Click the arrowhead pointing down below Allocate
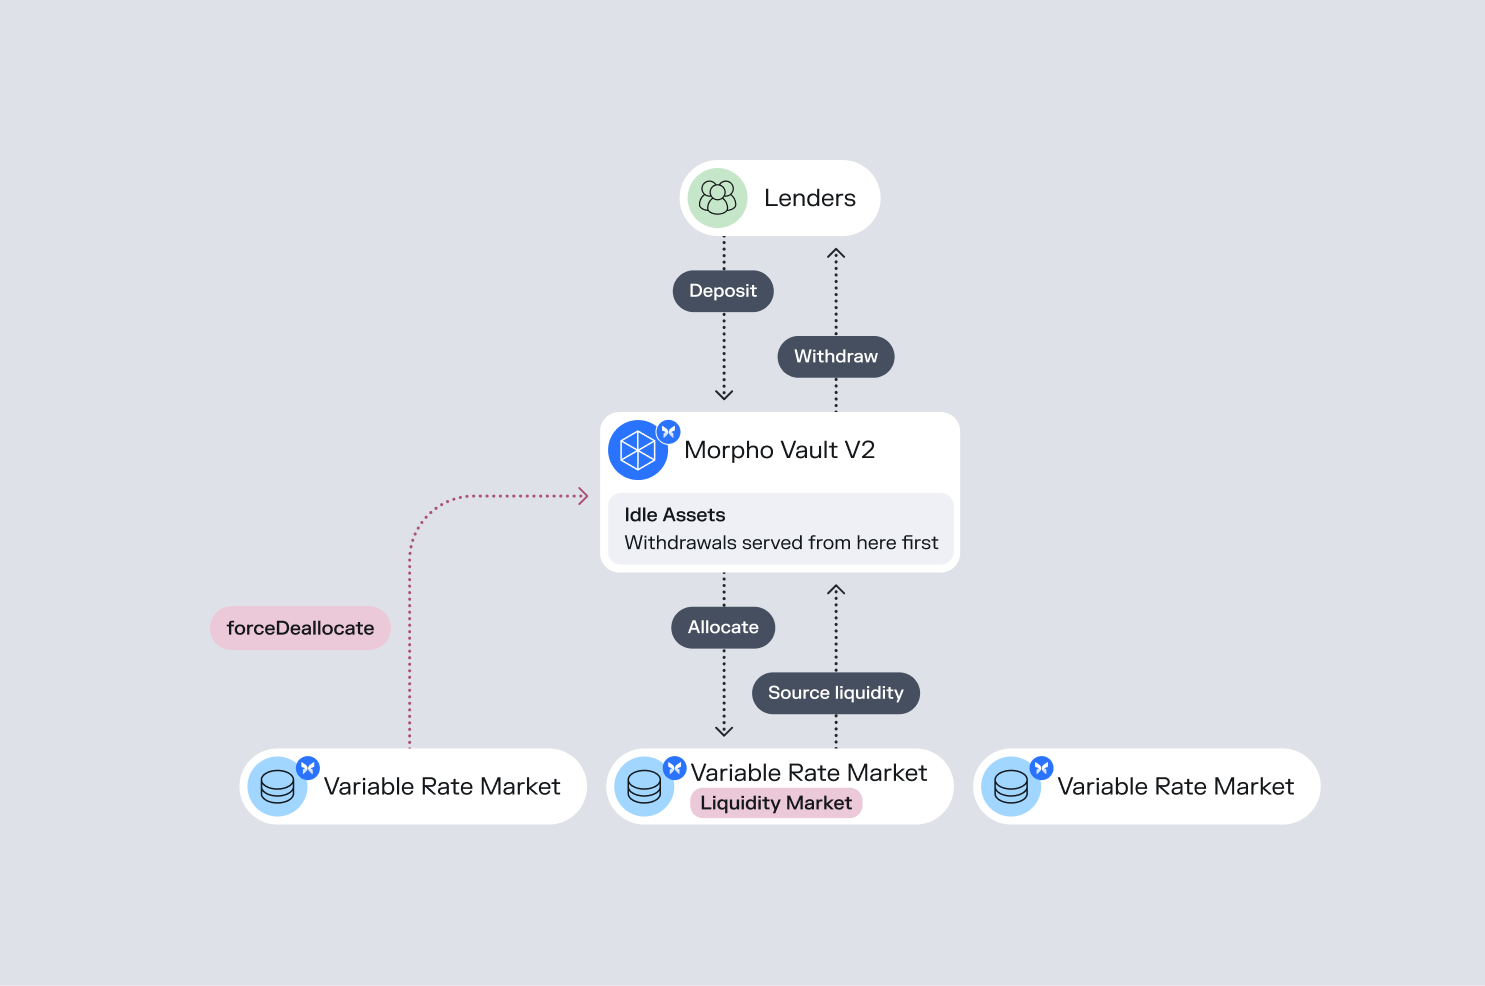 tap(724, 731)
